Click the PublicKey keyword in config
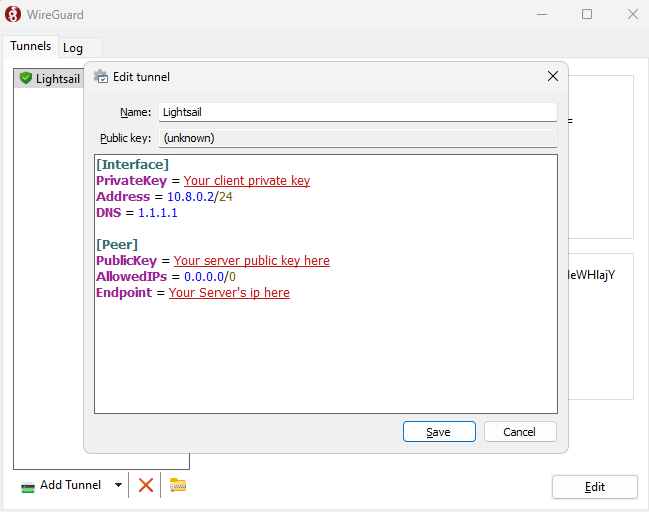Screen dimensions: 649x512 [x=127, y=261]
